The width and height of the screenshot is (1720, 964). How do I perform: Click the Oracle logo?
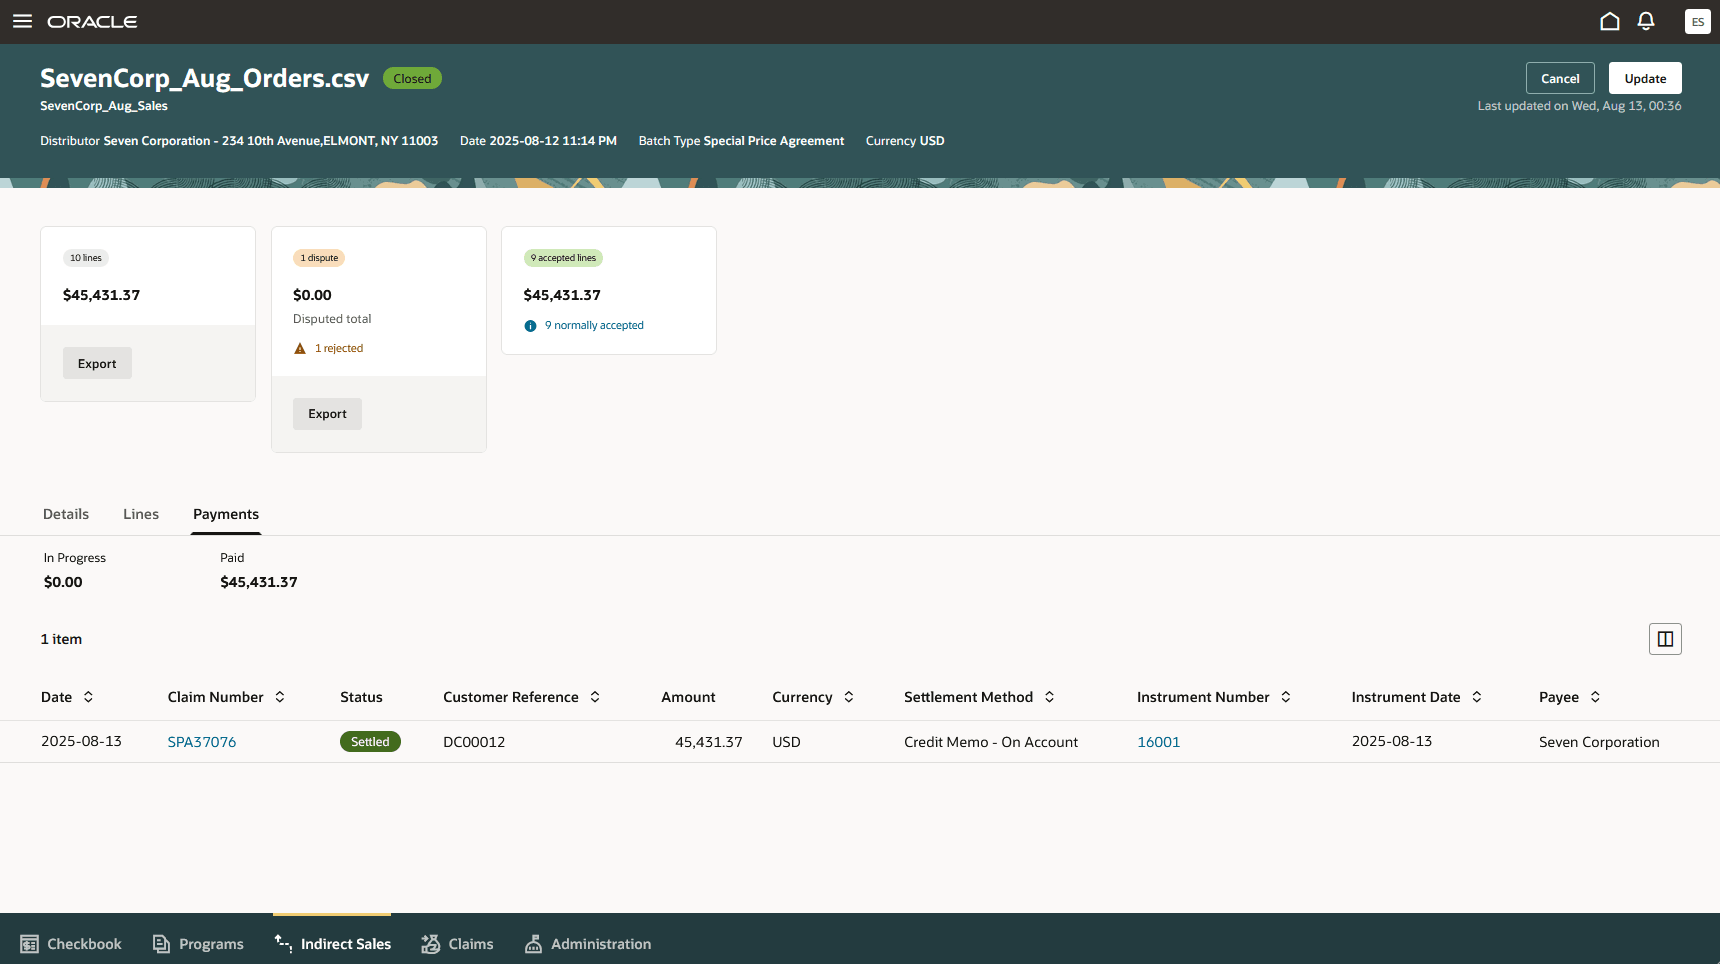coord(92,22)
